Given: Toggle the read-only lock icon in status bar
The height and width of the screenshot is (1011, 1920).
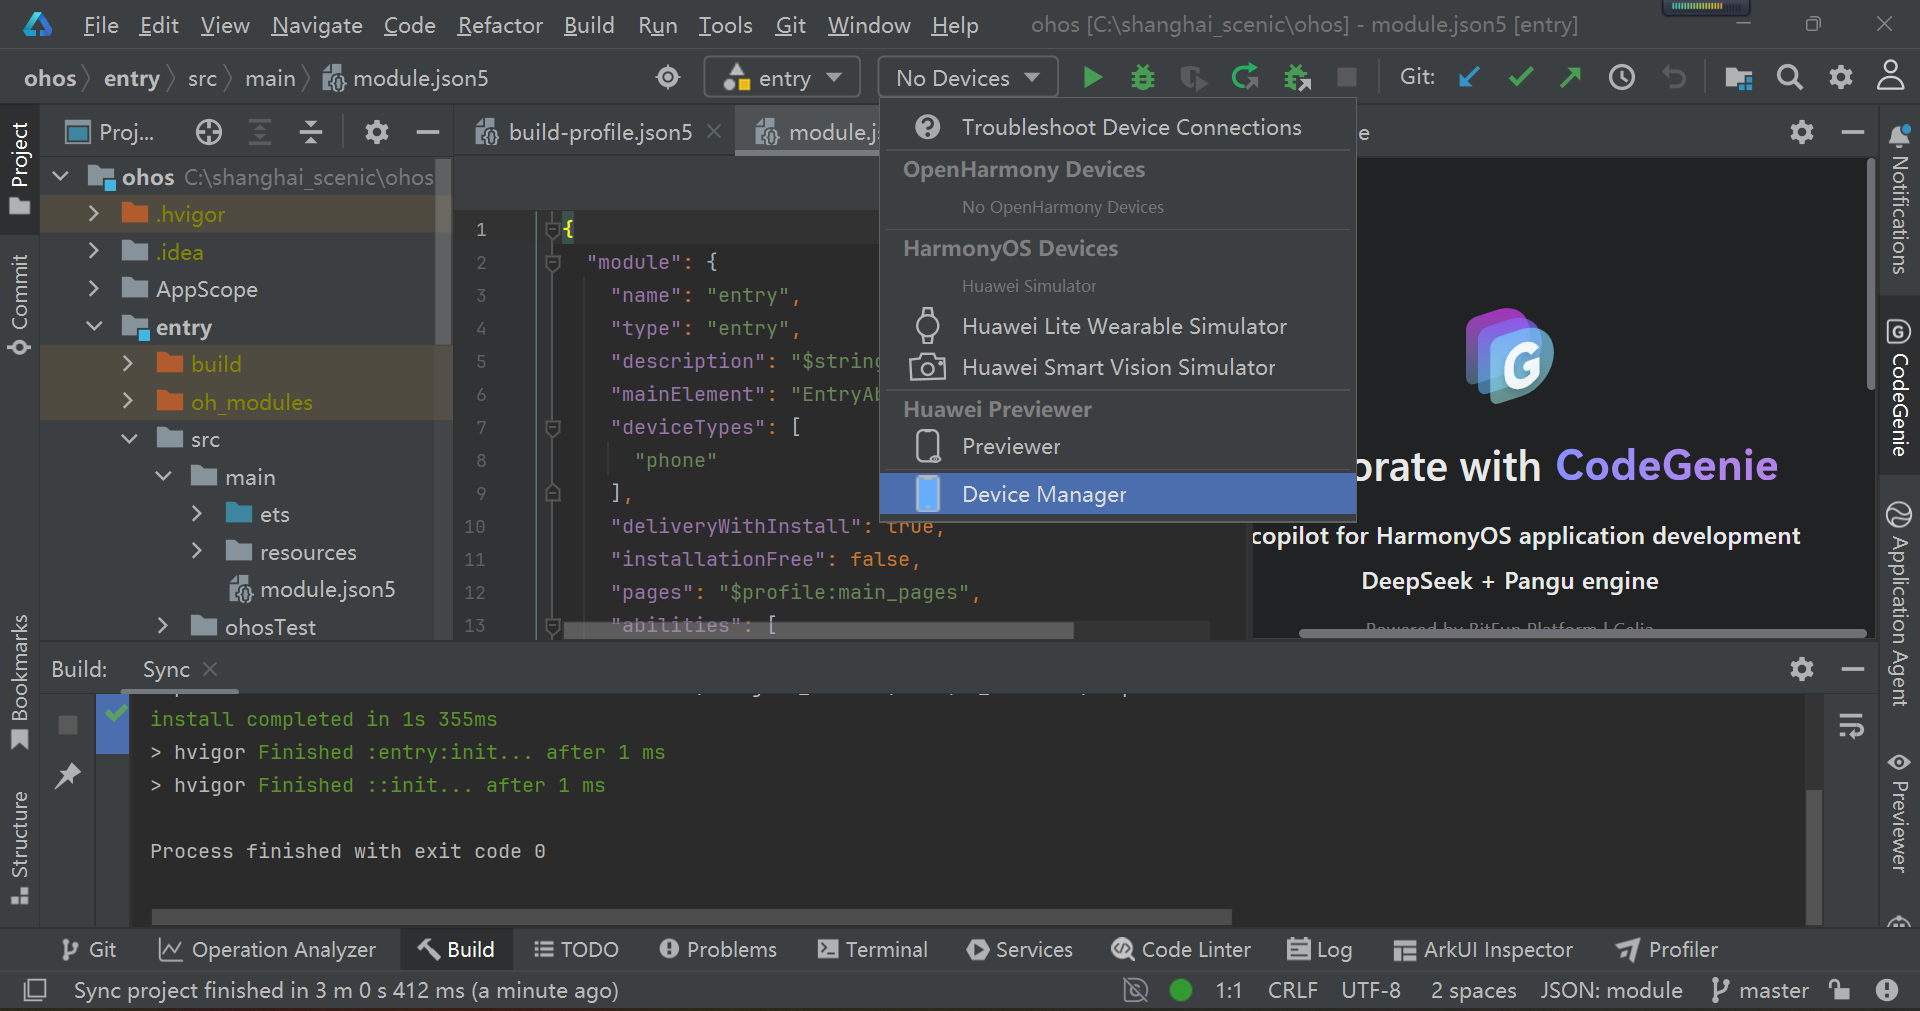Looking at the screenshot, I should point(1839,989).
